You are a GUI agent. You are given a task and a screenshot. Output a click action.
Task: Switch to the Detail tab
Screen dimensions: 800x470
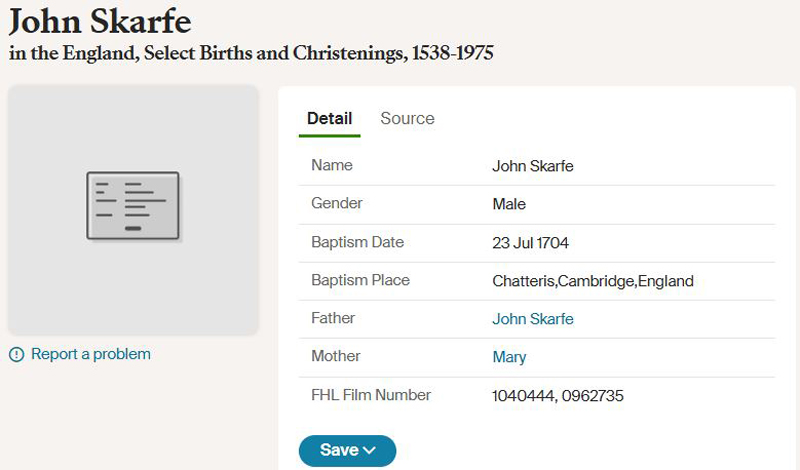330,118
